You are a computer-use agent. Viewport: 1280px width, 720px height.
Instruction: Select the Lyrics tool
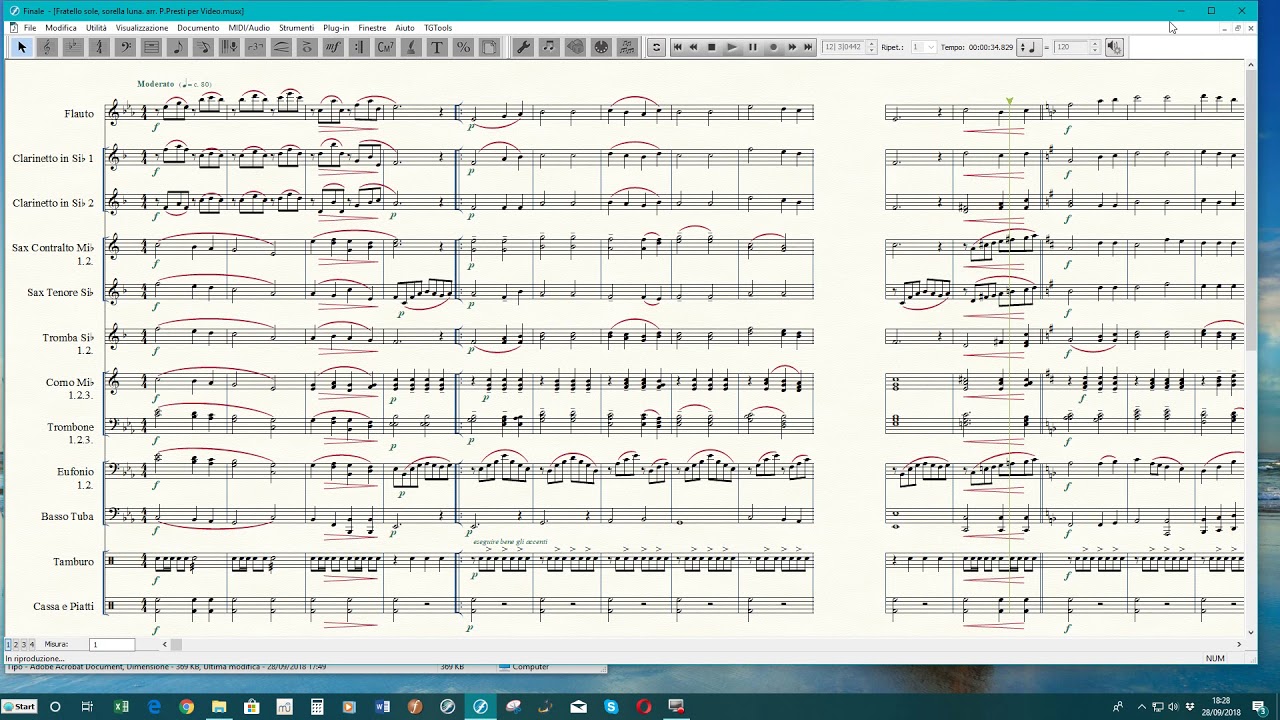[x=411, y=47]
